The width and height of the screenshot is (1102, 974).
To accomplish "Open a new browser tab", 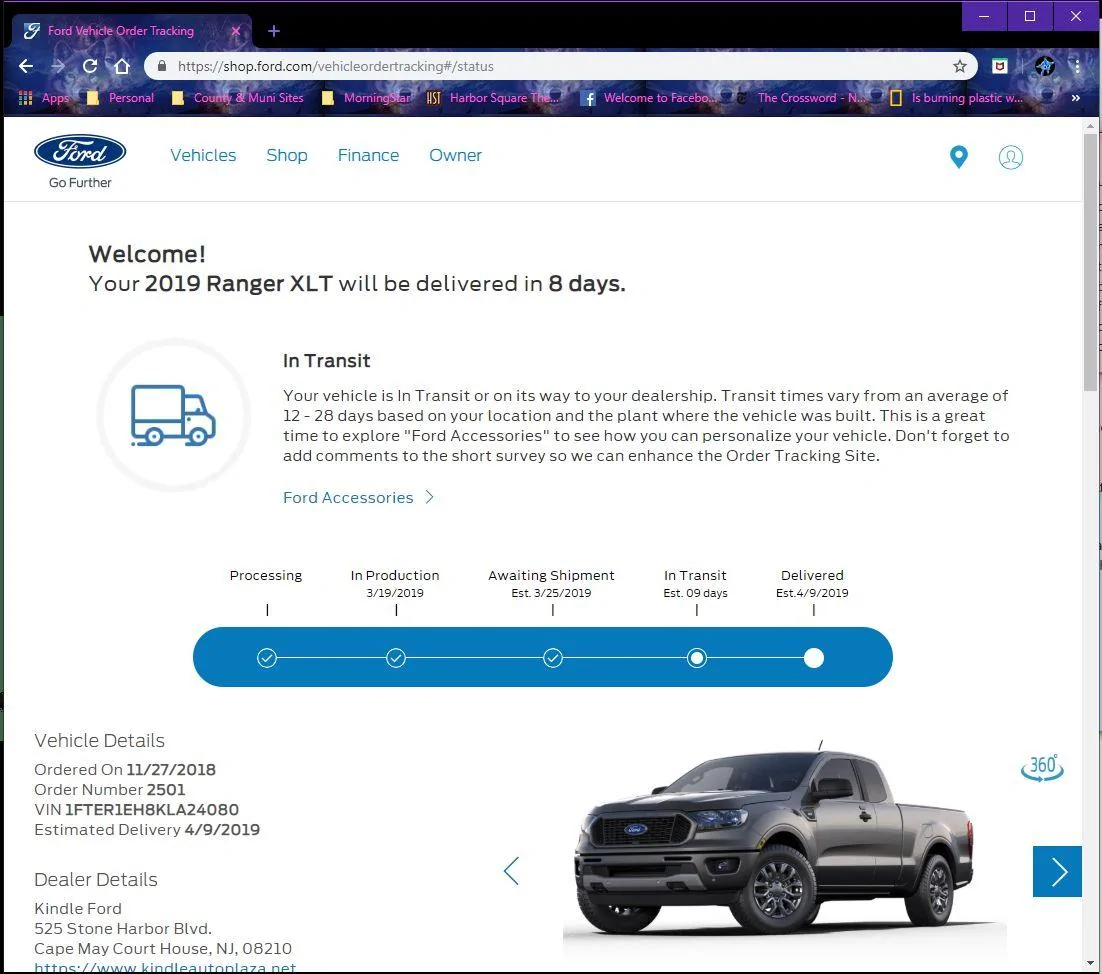I will [274, 31].
